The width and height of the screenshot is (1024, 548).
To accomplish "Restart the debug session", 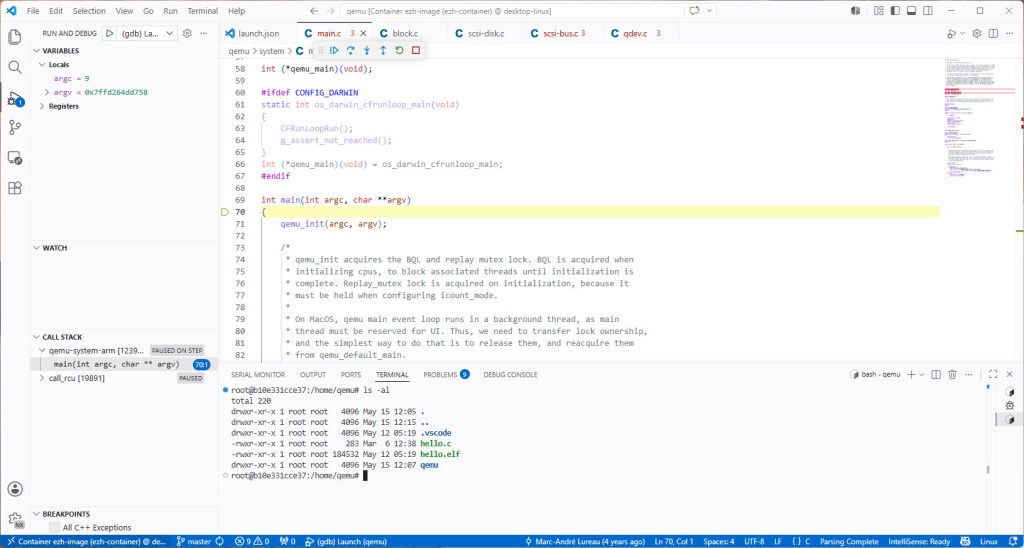I will pos(399,50).
